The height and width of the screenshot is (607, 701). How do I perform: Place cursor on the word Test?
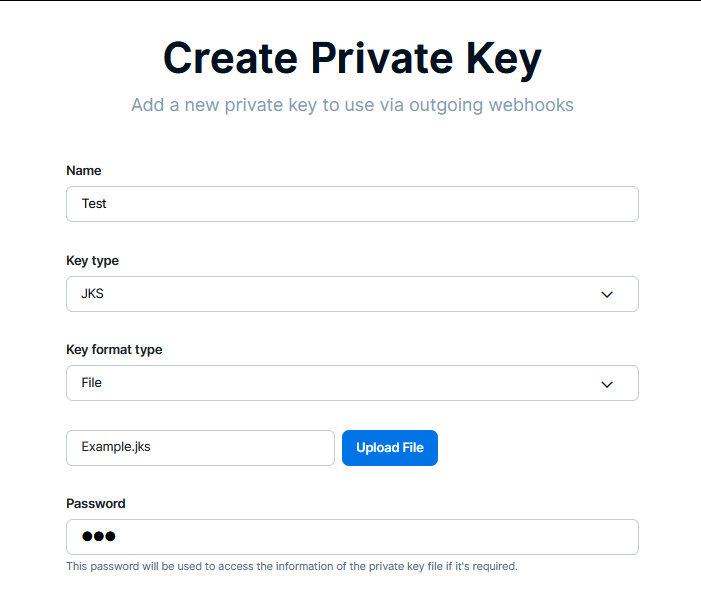coord(94,204)
